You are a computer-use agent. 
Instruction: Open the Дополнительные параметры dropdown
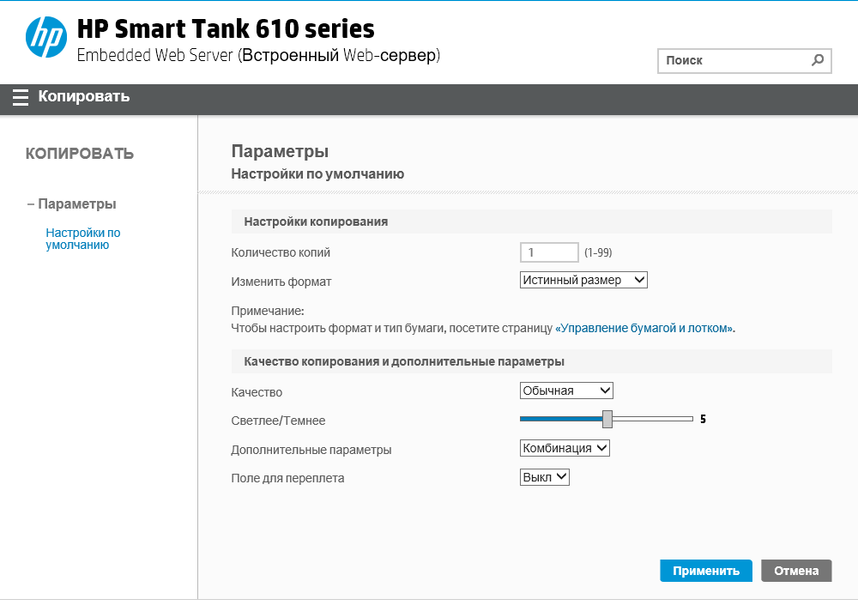(x=565, y=449)
